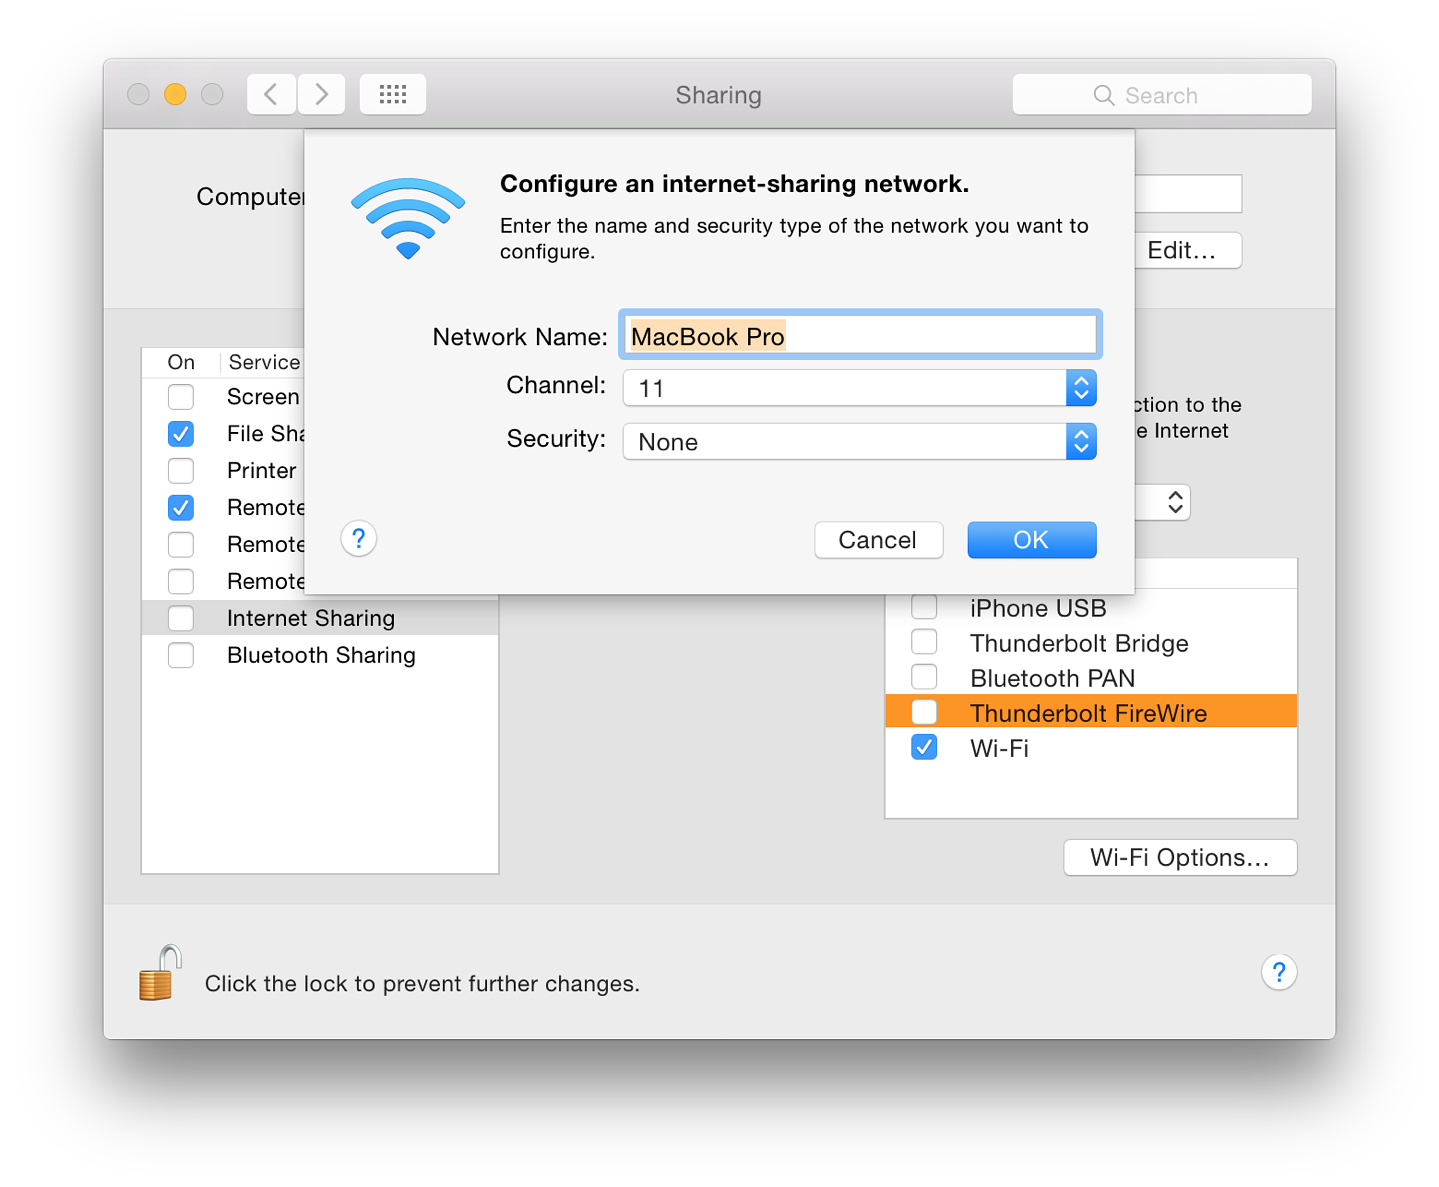The width and height of the screenshot is (1439, 1187).
Task: Select the Thunderbolt Bridge row
Action: pos(1091,642)
